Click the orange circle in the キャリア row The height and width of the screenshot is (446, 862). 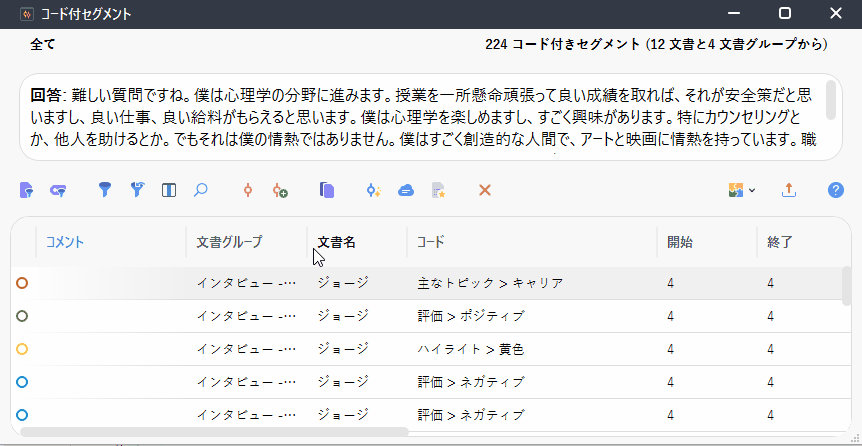tap(23, 283)
